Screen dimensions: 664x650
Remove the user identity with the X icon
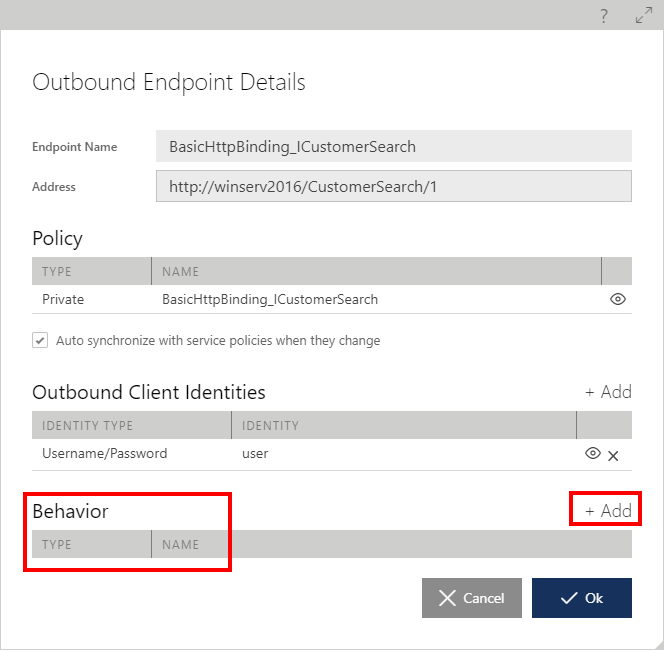pyautogui.click(x=613, y=456)
